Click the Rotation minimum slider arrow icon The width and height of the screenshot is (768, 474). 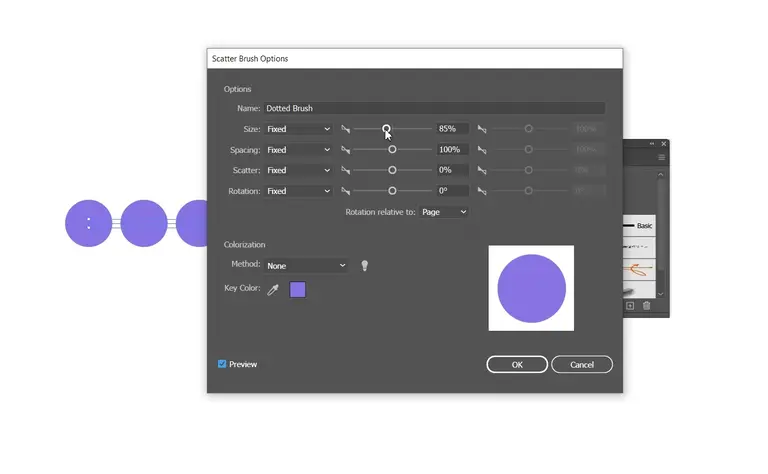345,191
